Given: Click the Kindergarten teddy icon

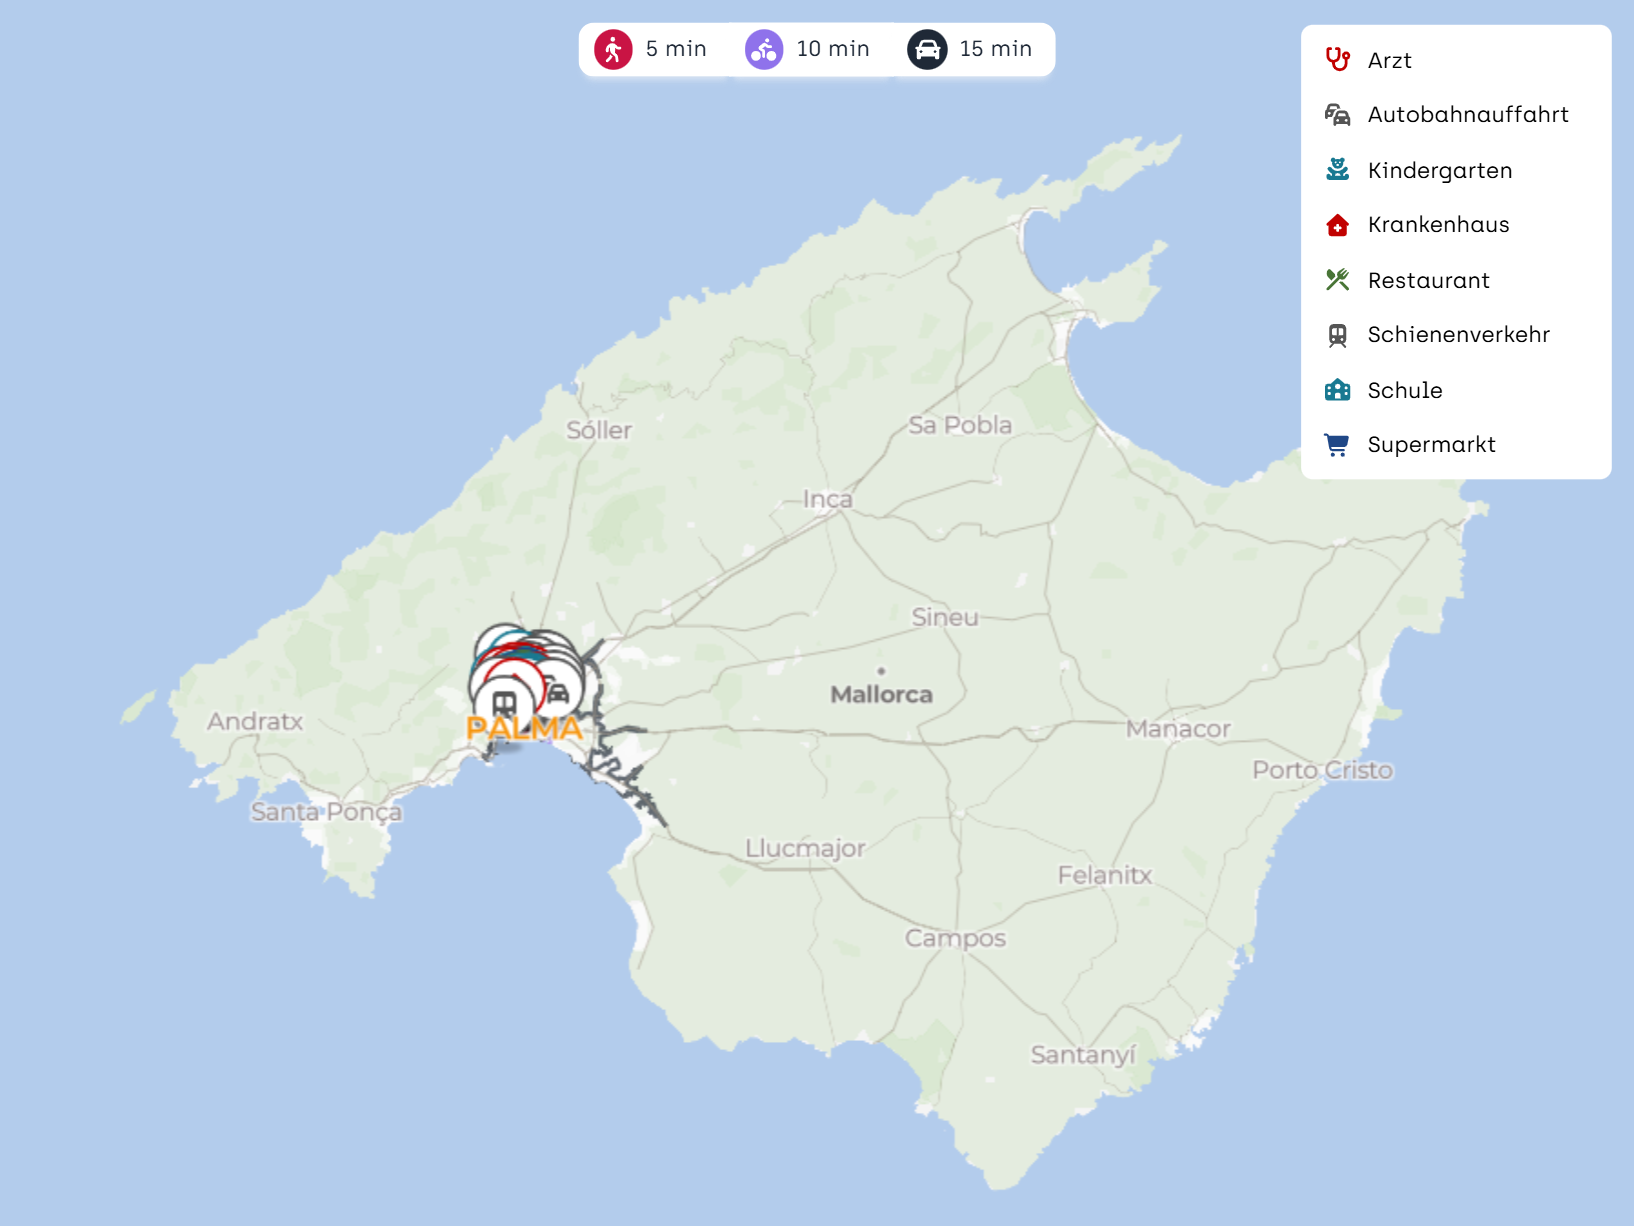Looking at the screenshot, I should (1337, 170).
